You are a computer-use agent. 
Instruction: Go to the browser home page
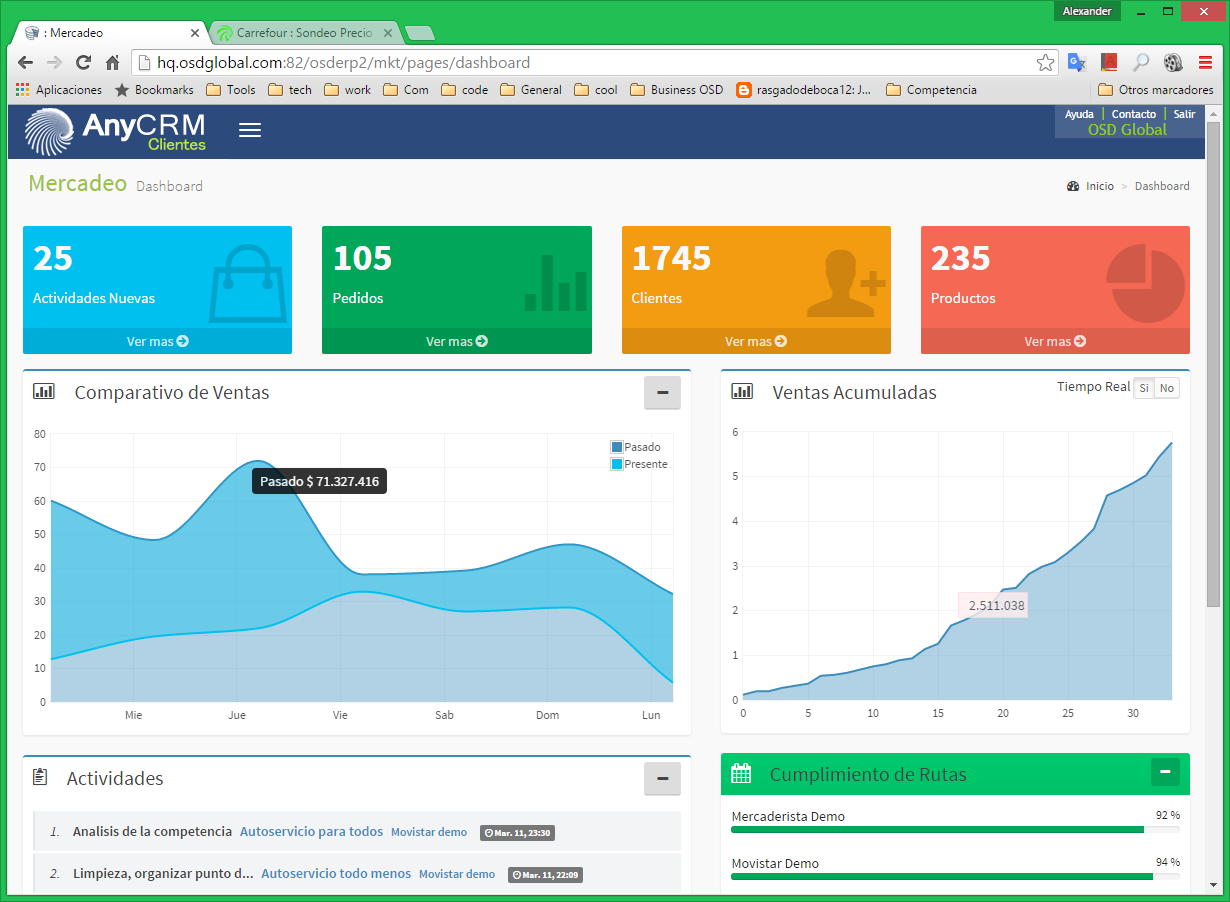pyautogui.click(x=113, y=62)
